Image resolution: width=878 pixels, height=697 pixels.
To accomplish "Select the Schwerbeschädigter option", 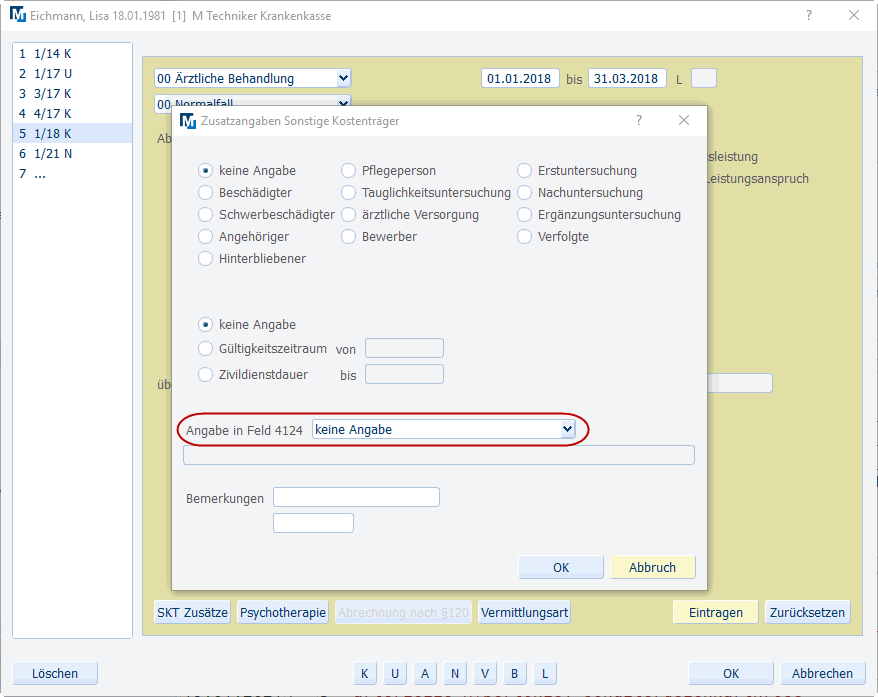I will (x=206, y=214).
